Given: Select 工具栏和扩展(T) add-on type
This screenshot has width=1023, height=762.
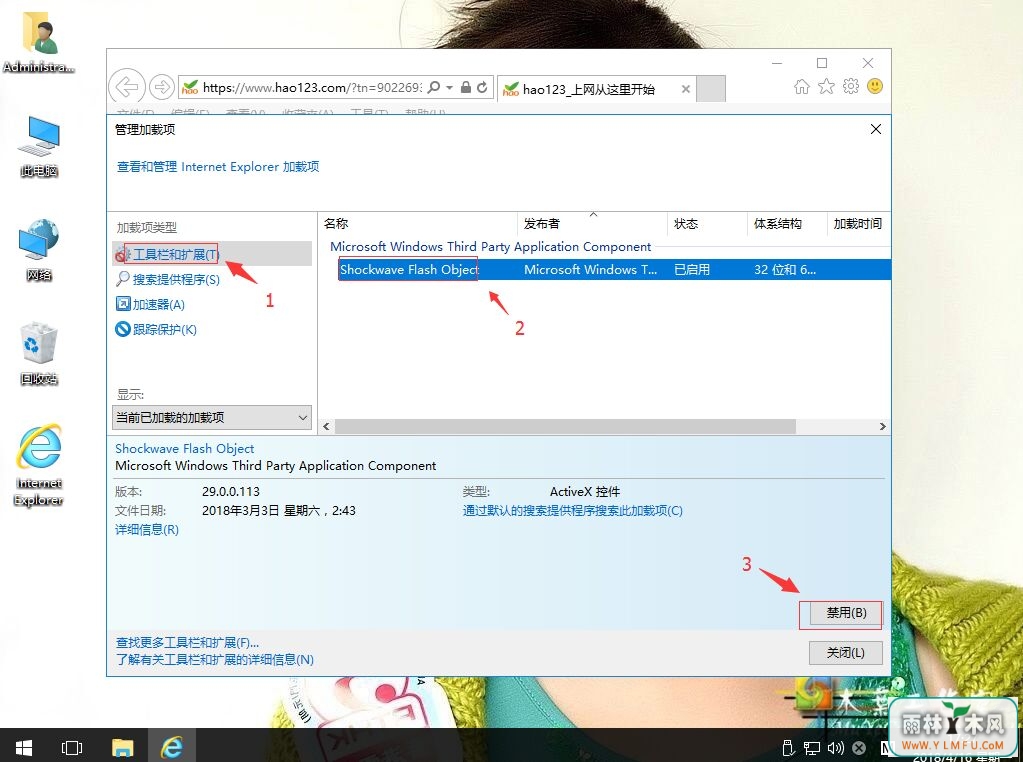Looking at the screenshot, I should [212, 254].
